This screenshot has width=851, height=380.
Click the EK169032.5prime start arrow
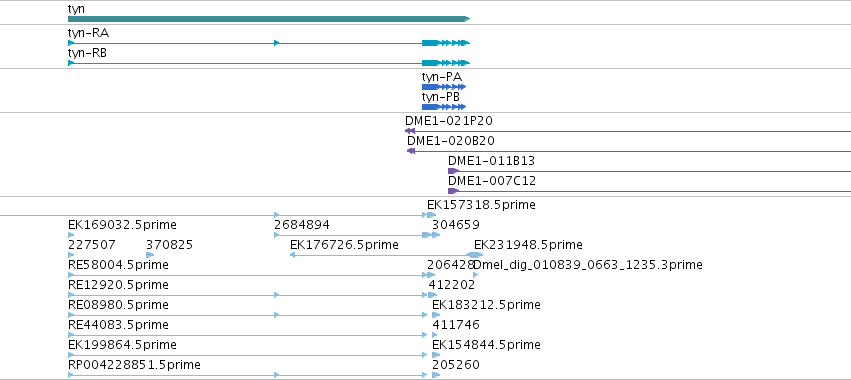71,235
